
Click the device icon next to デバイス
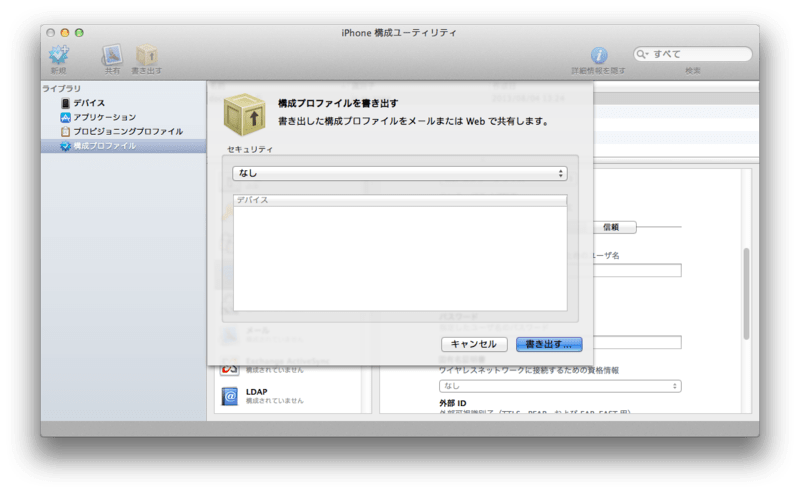coord(65,103)
